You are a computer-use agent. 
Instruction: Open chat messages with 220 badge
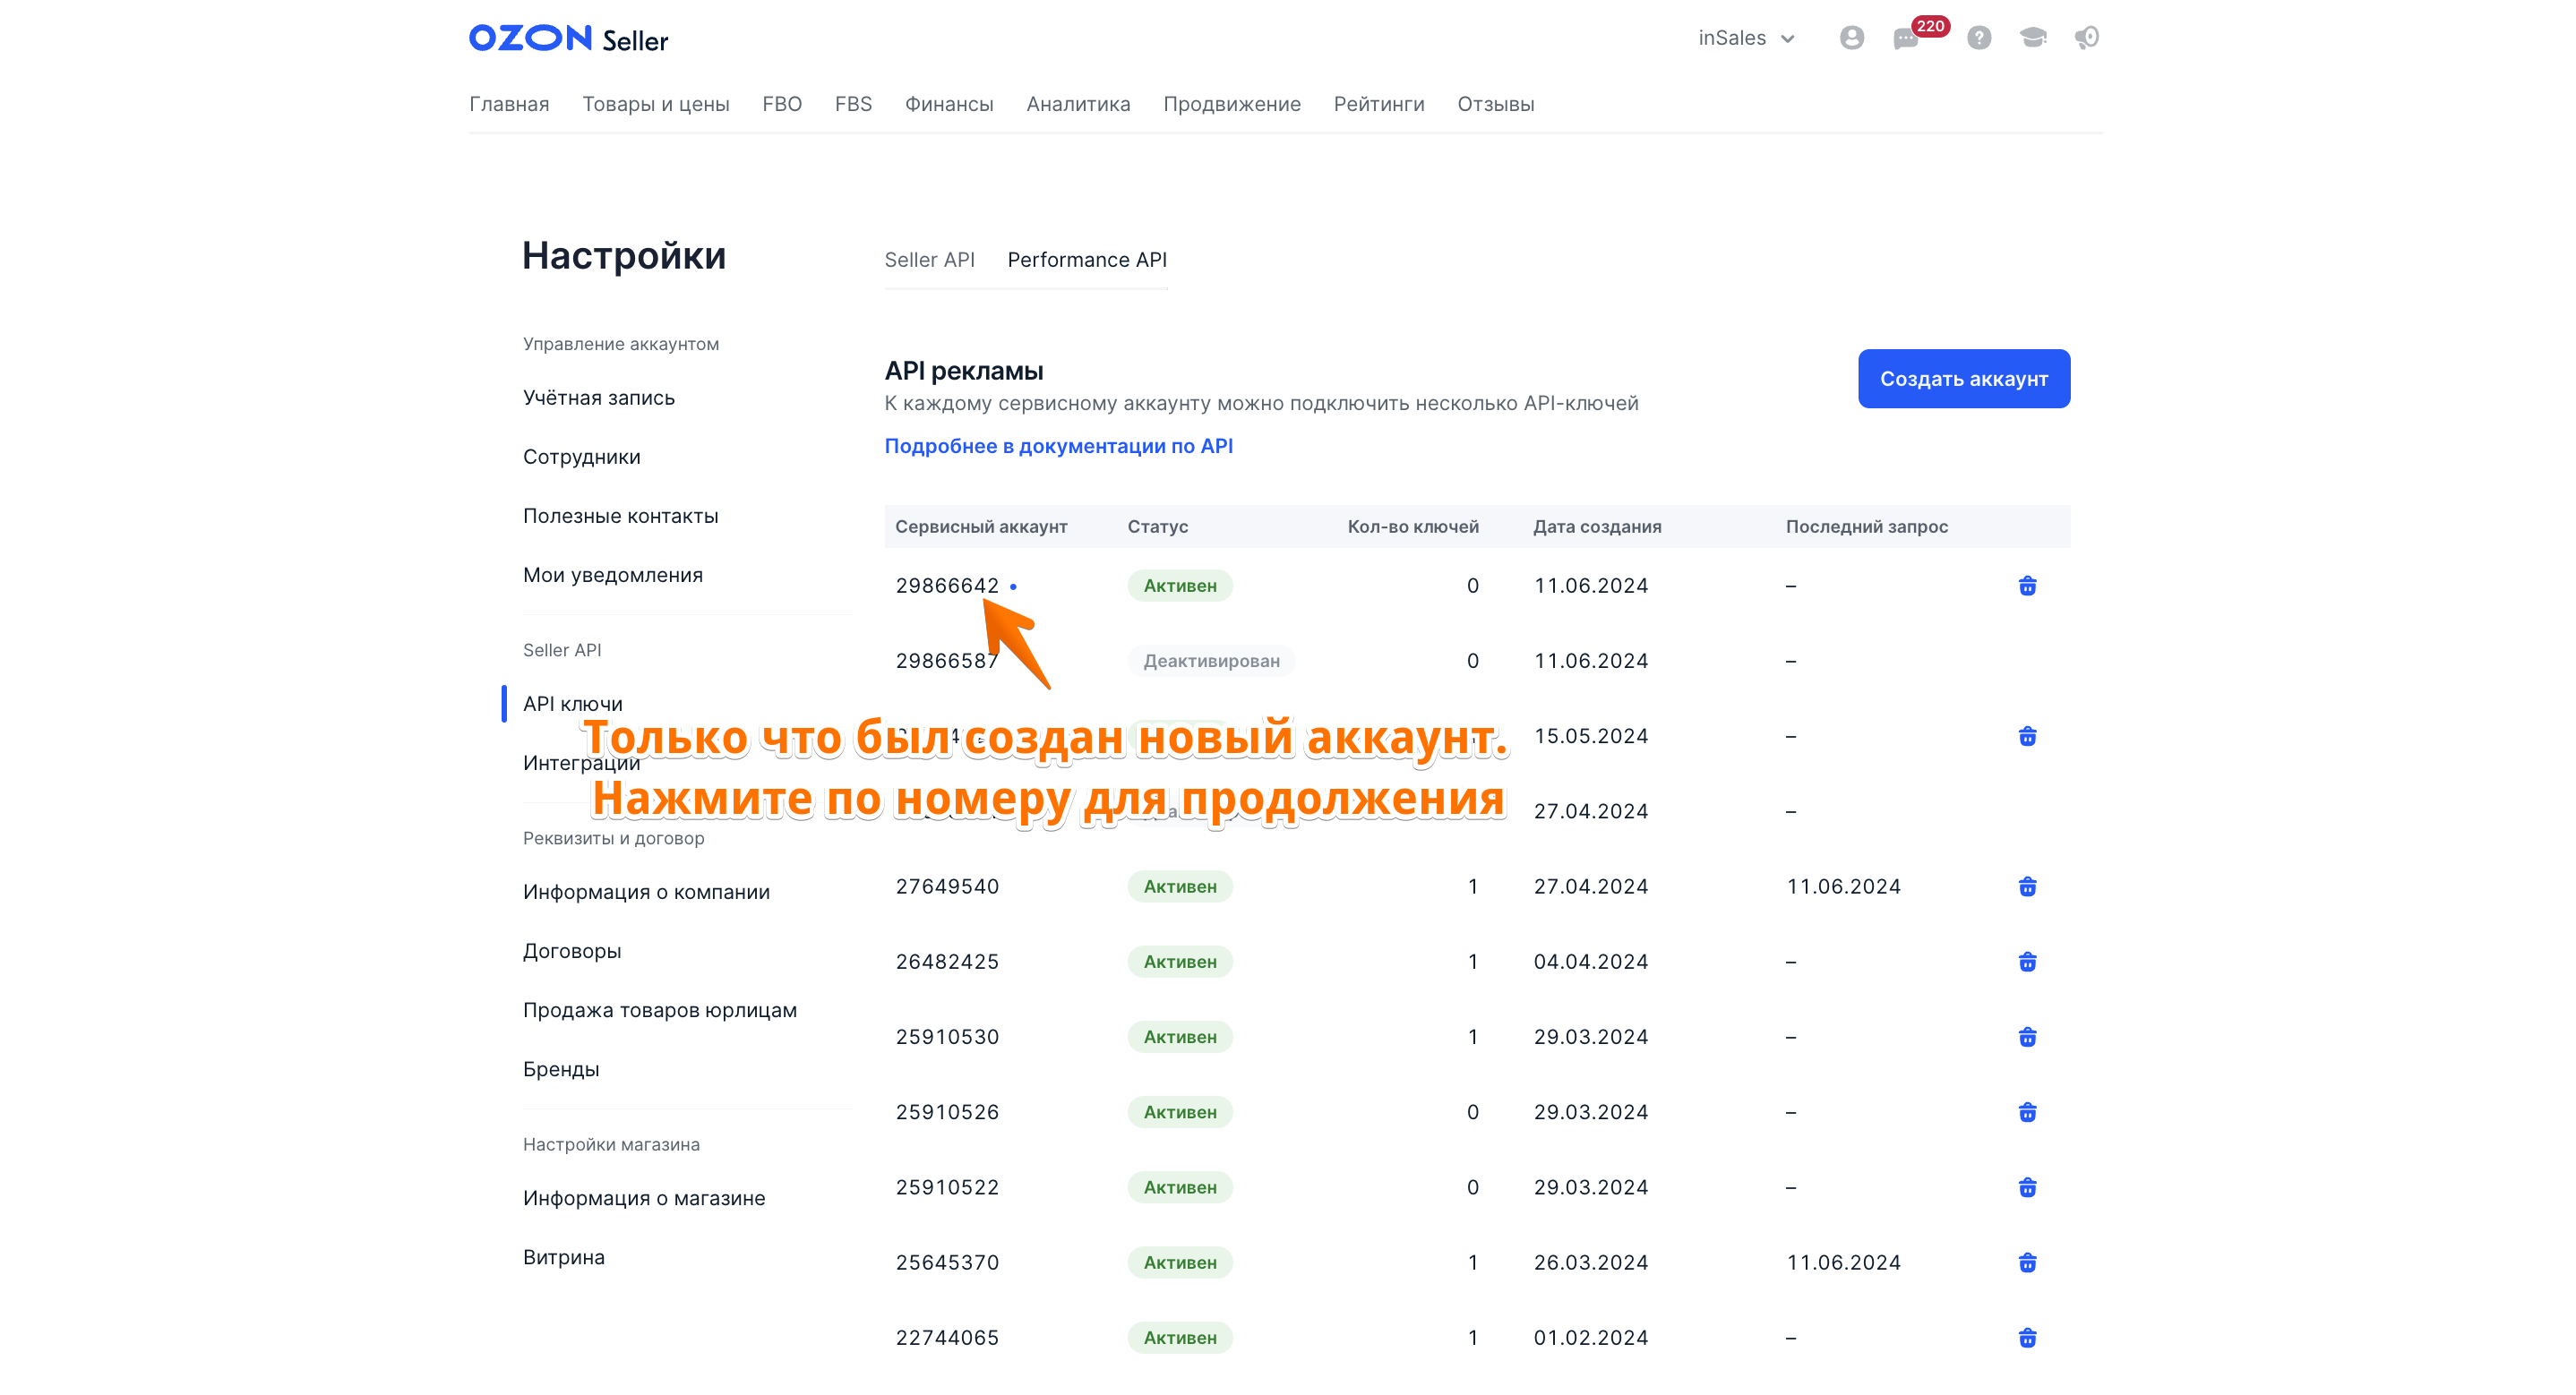pyautogui.click(x=1906, y=39)
